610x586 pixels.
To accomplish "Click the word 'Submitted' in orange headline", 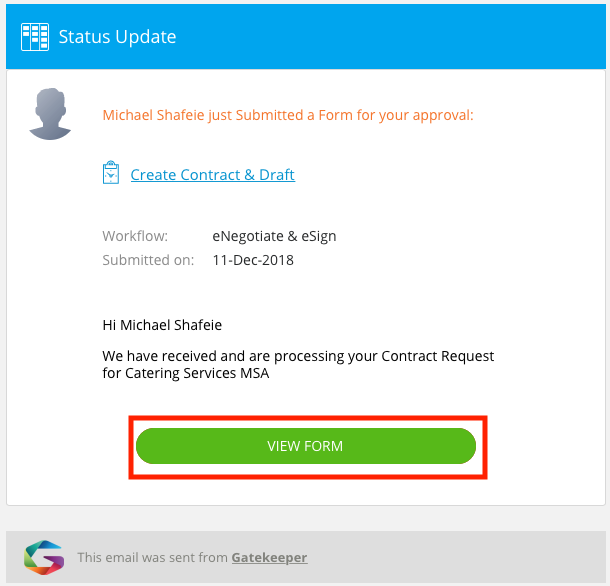I will click(269, 115).
